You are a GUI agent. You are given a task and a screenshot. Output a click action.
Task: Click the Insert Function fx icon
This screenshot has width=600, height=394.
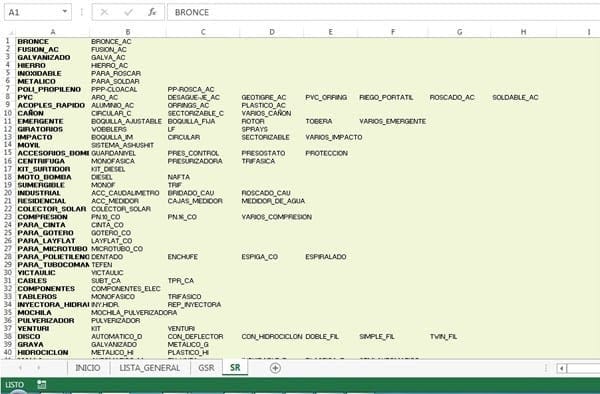[152, 12]
